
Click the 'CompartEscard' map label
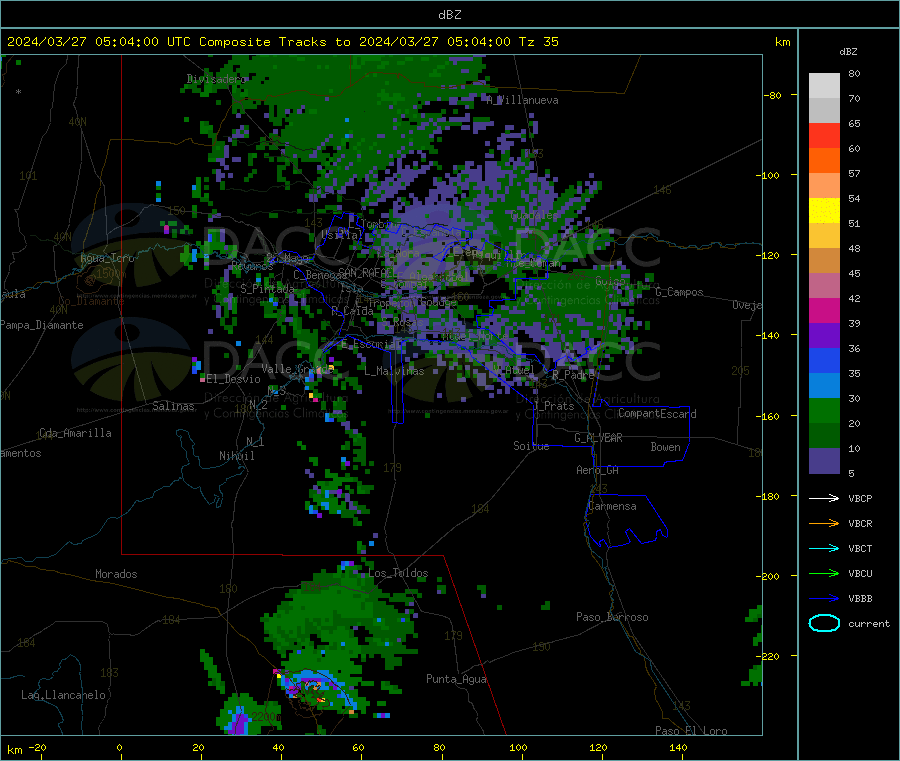[657, 414]
